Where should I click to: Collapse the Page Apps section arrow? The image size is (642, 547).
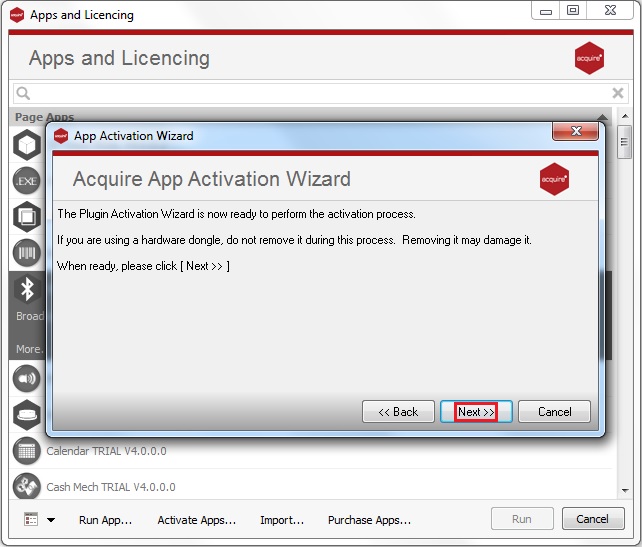click(602, 117)
